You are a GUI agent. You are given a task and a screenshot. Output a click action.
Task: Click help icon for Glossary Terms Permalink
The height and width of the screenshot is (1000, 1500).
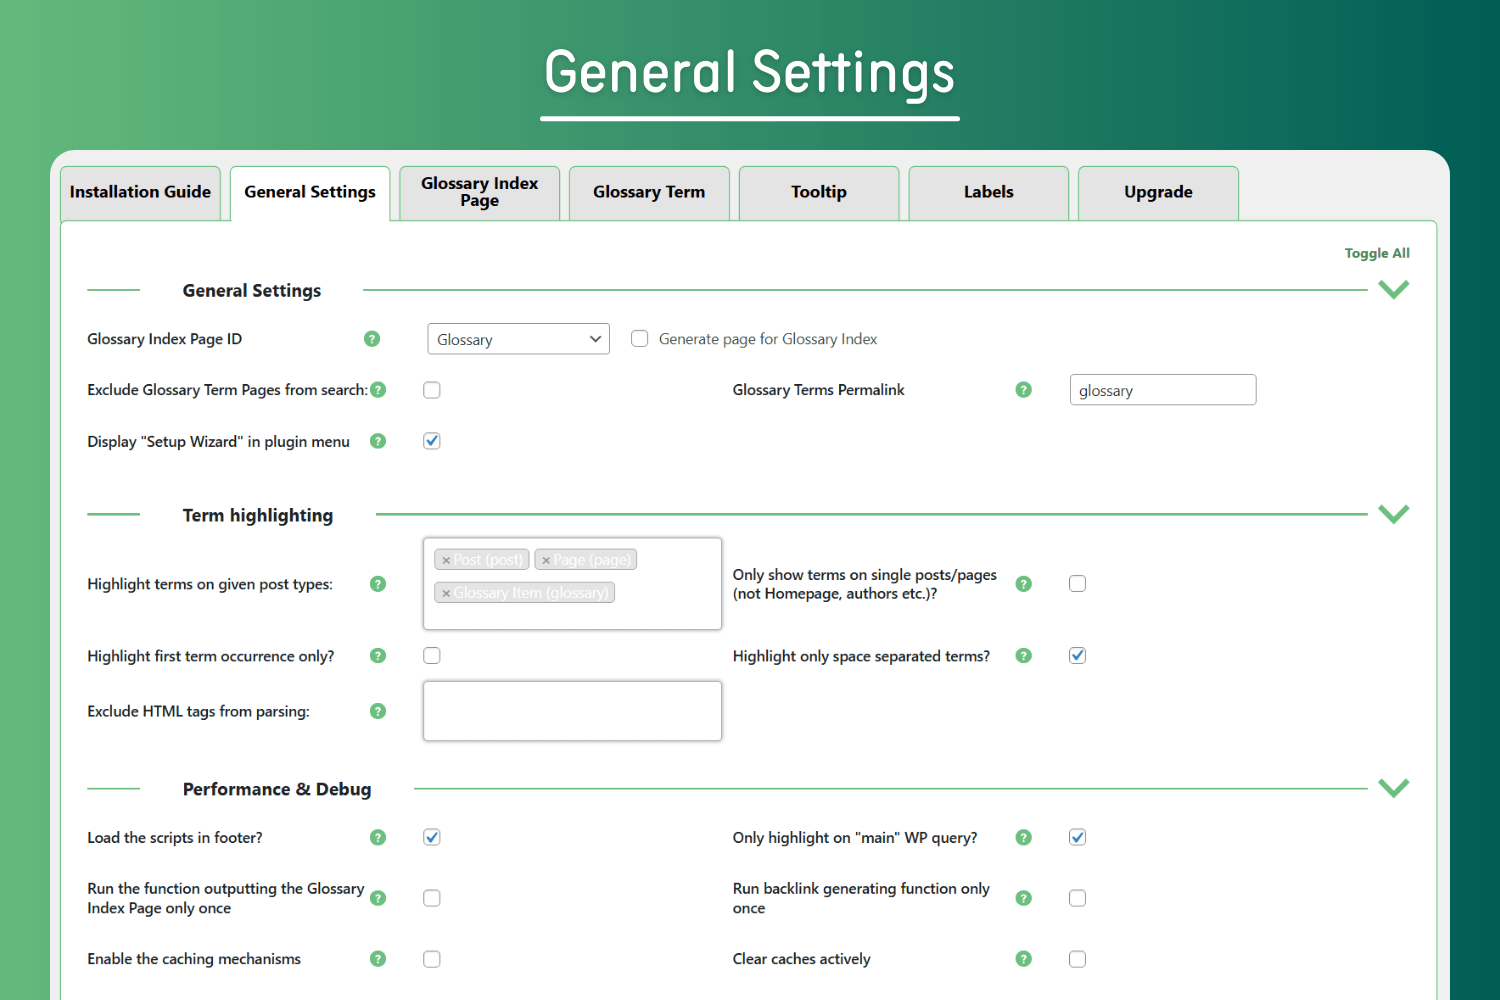[x=1023, y=390]
